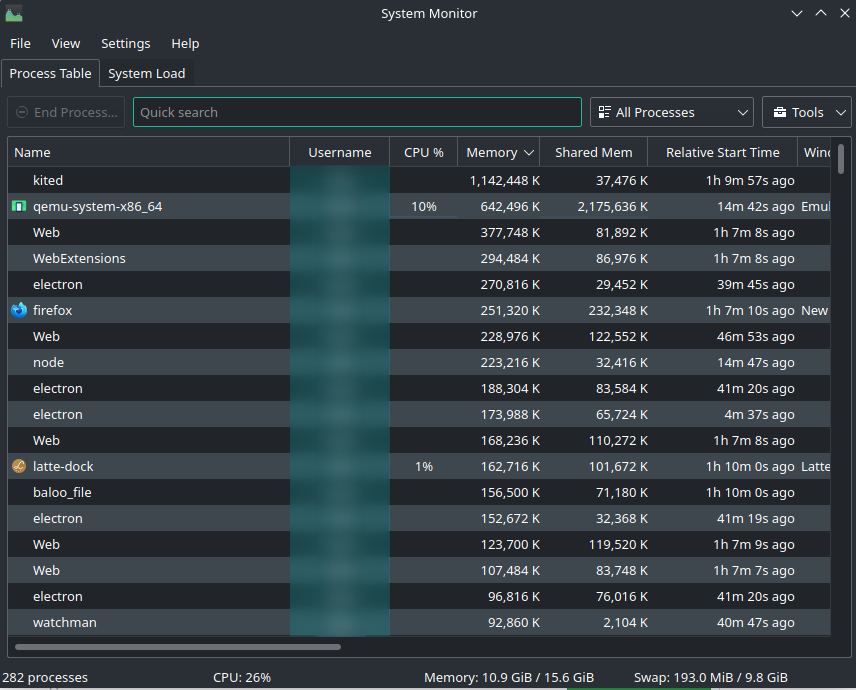The height and width of the screenshot is (690, 856).
Task: Open the Settings menu
Action: (x=126, y=44)
